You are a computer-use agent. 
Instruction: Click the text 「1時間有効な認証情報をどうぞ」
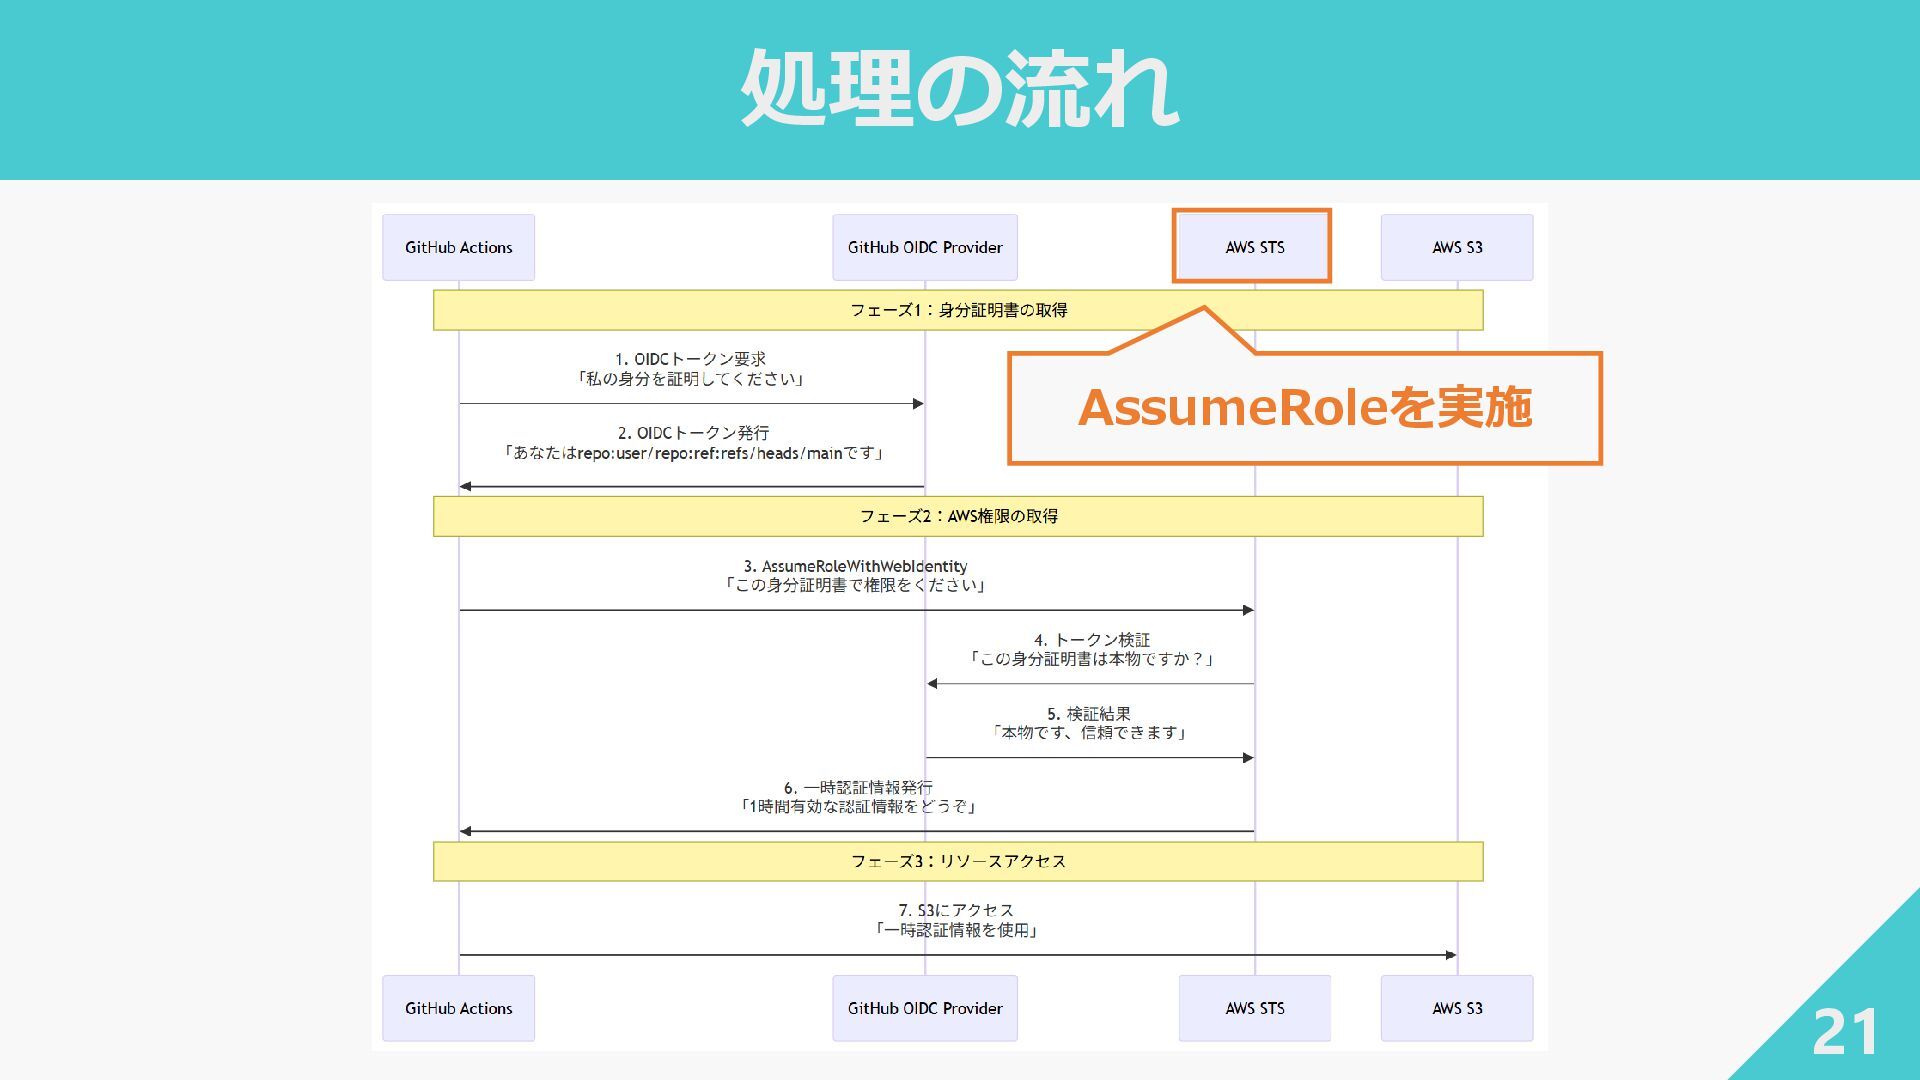tap(858, 807)
